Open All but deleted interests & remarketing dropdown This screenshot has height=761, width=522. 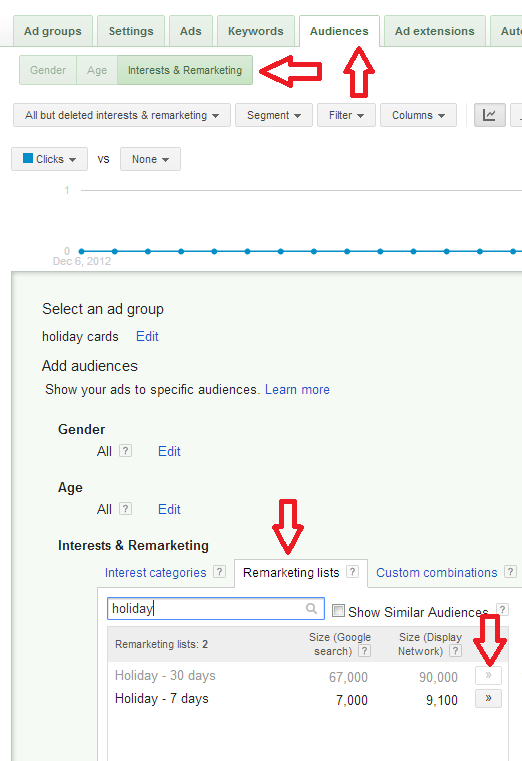click(122, 115)
